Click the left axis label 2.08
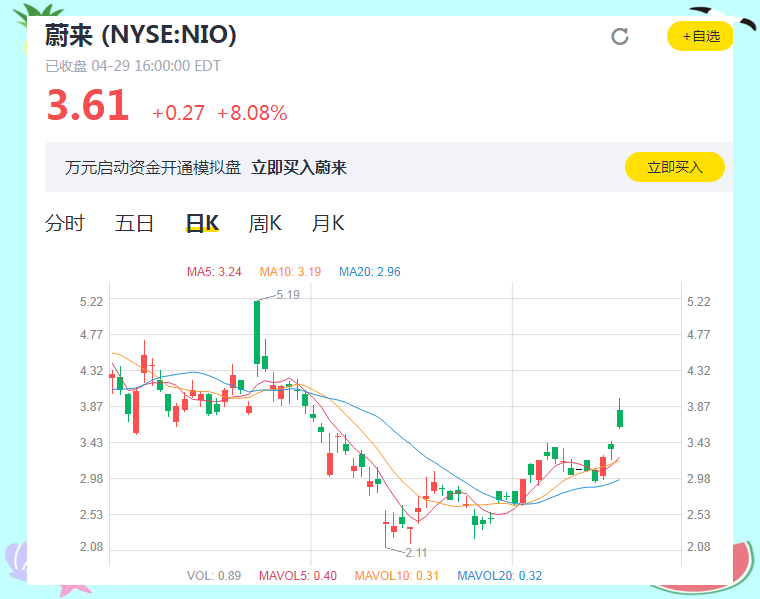The height and width of the screenshot is (599, 760). click(x=92, y=547)
